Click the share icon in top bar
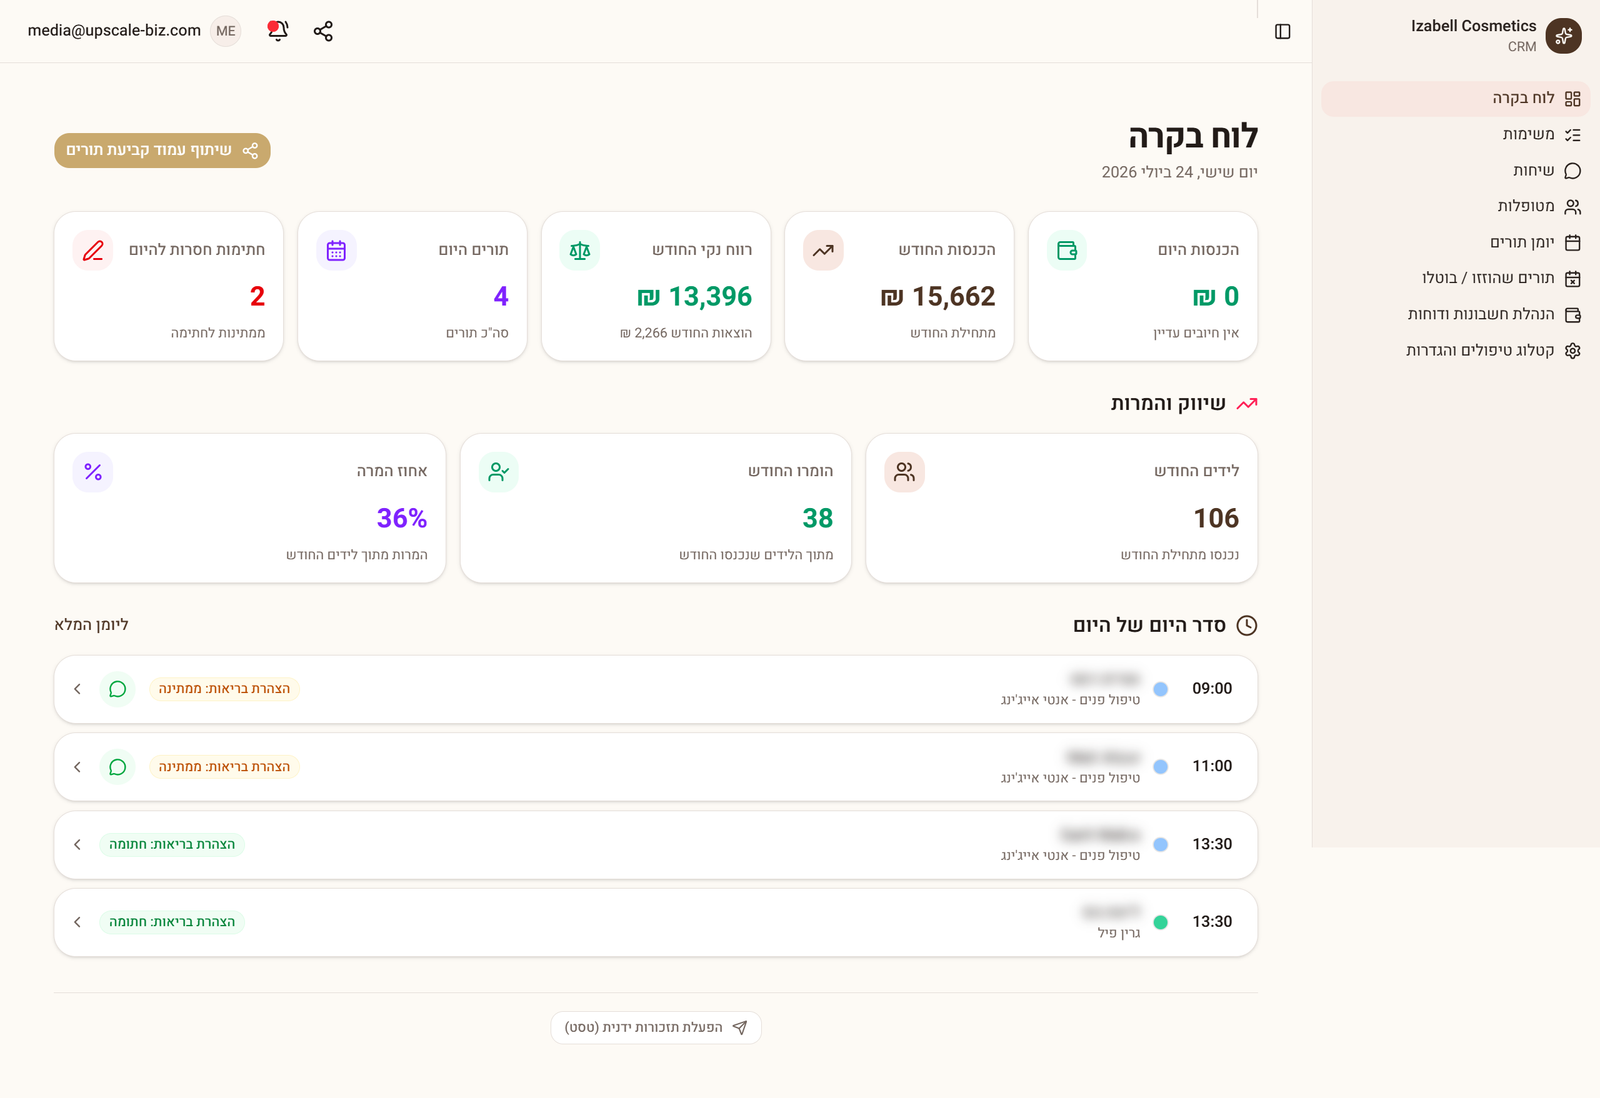This screenshot has width=1600, height=1098. [323, 31]
